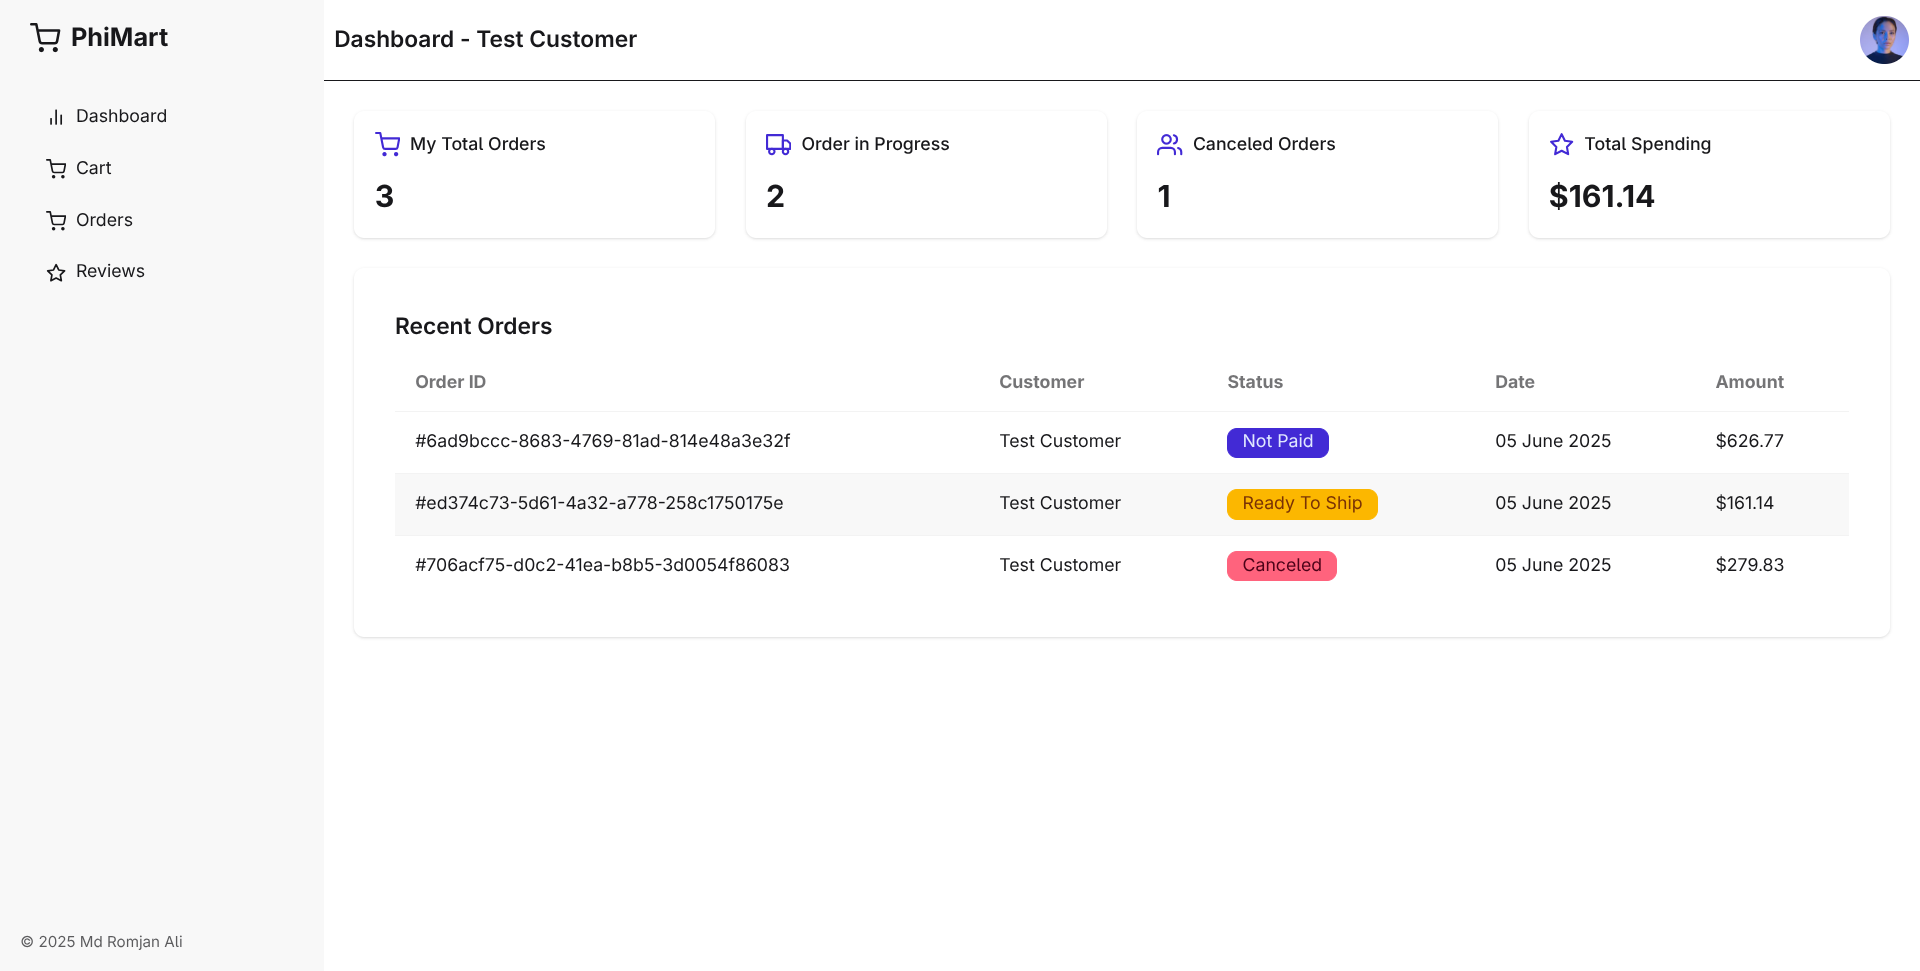Select the bar chart icon beside Dashboard
The width and height of the screenshot is (1920, 971).
[x=56, y=116]
